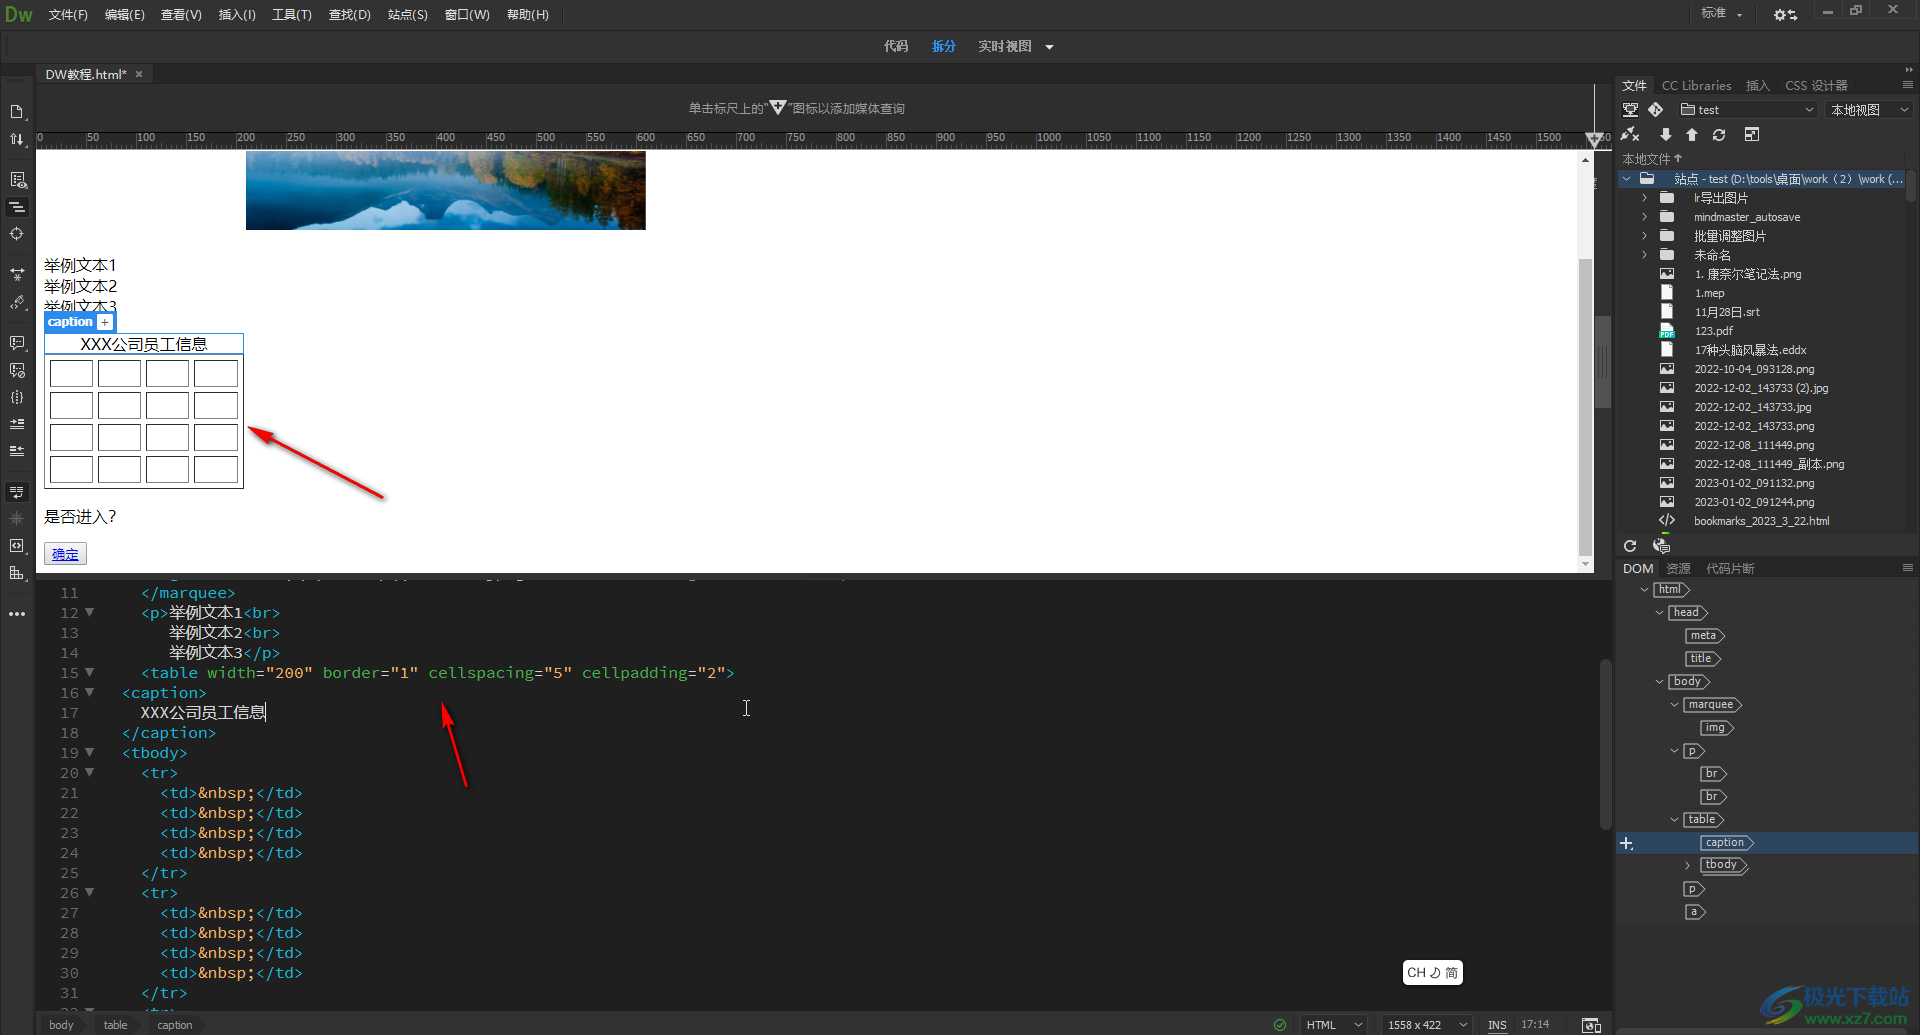1920x1035 pixels.
Task: Click the Apply Comment icon
Action: (17, 343)
